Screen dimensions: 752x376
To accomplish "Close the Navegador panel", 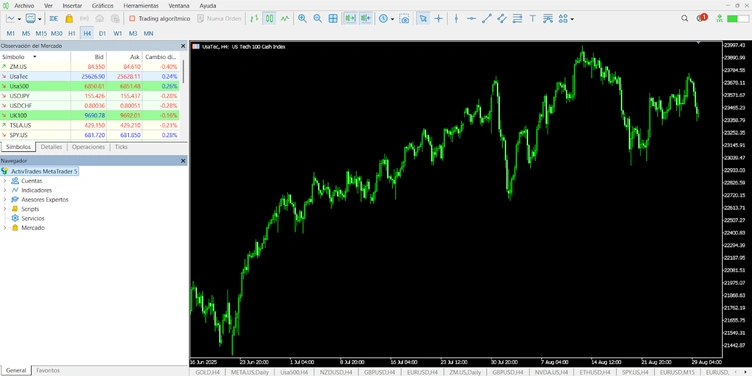I will (x=183, y=161).
